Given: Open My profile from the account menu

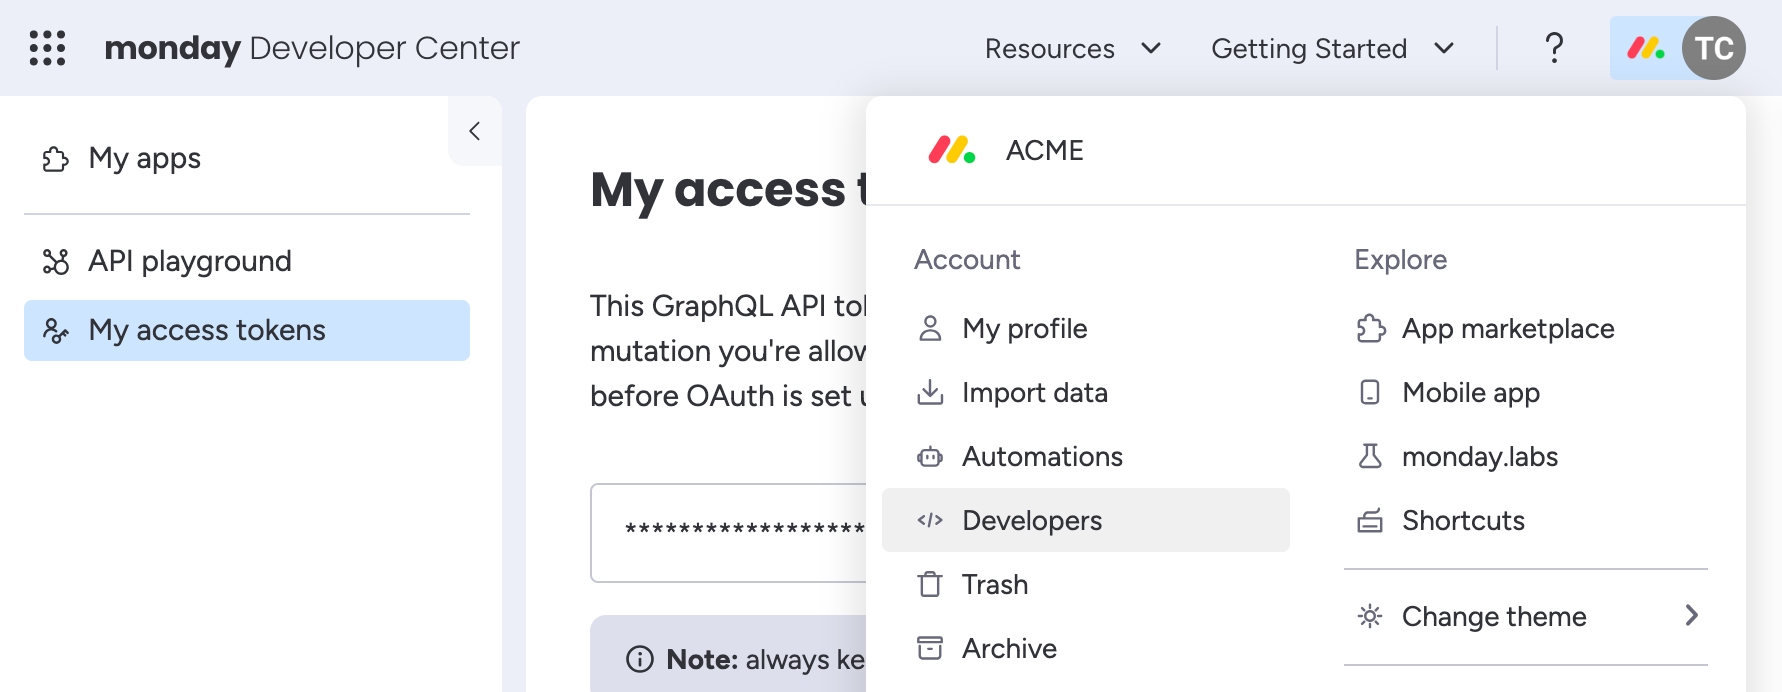Looking at the screenshot, I should tap(1024, 328).
